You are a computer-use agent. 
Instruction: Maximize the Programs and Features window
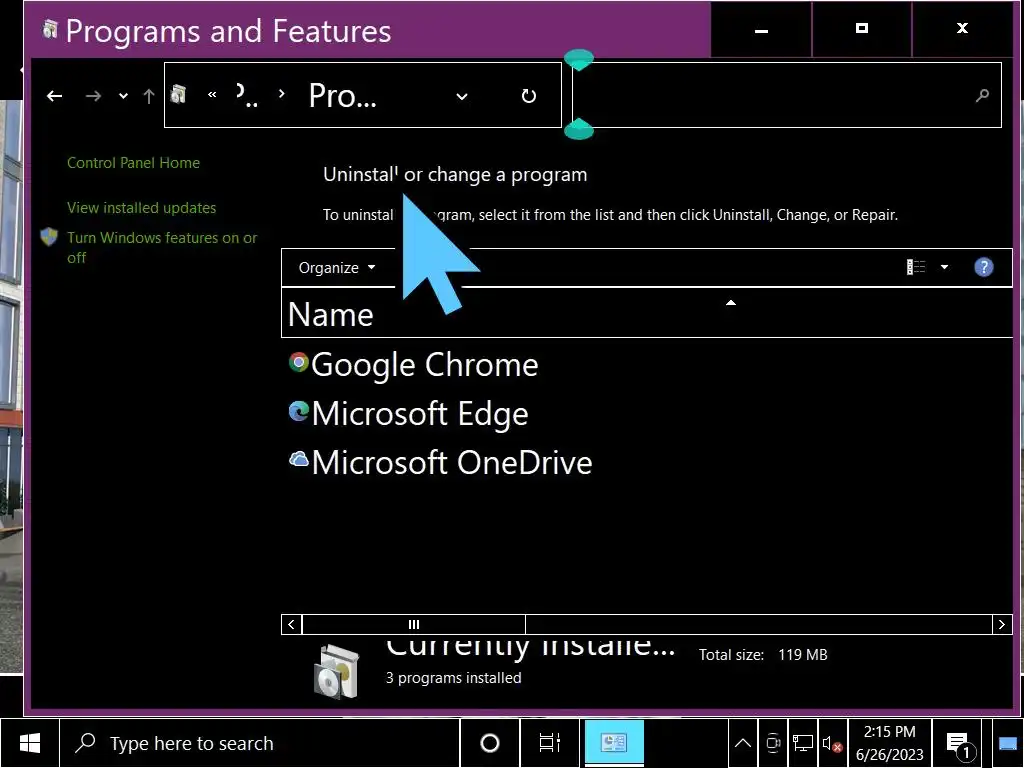click(x=862, y=29)
